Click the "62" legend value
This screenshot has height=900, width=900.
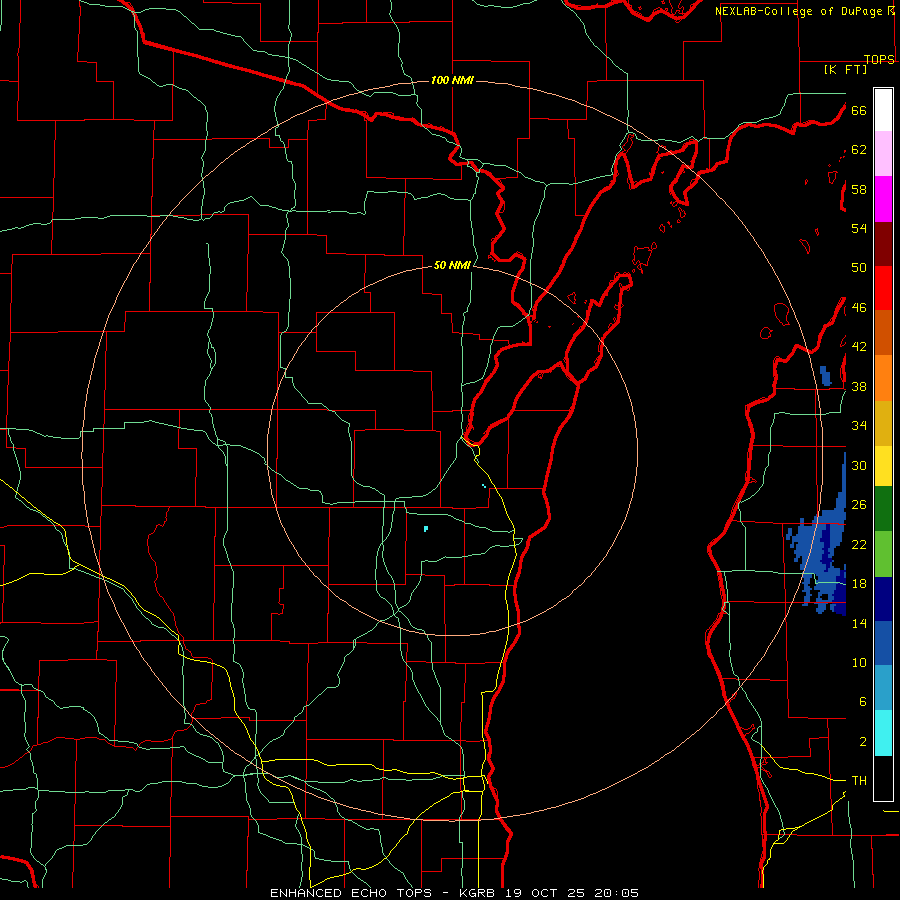point(859,150)
